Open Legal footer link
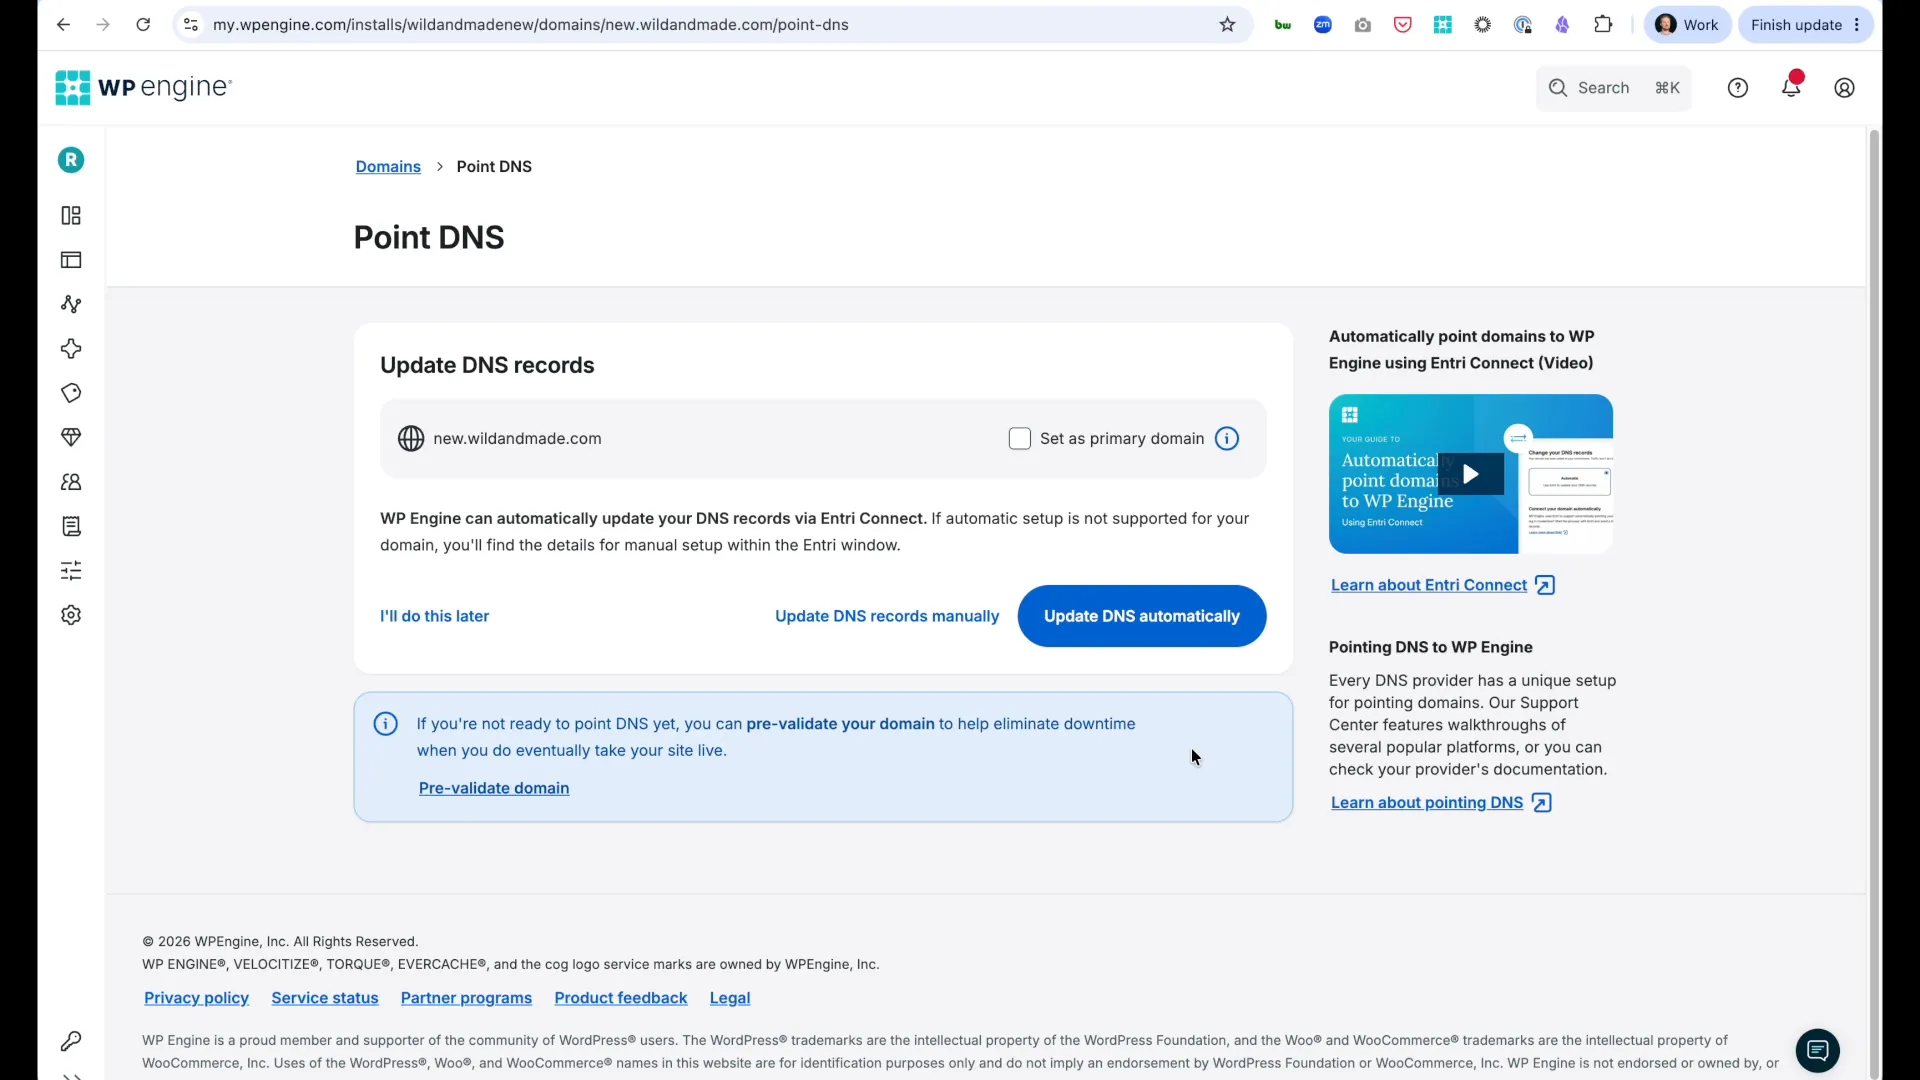This screenshot has width=1920, height=1080. pos(730,998)
